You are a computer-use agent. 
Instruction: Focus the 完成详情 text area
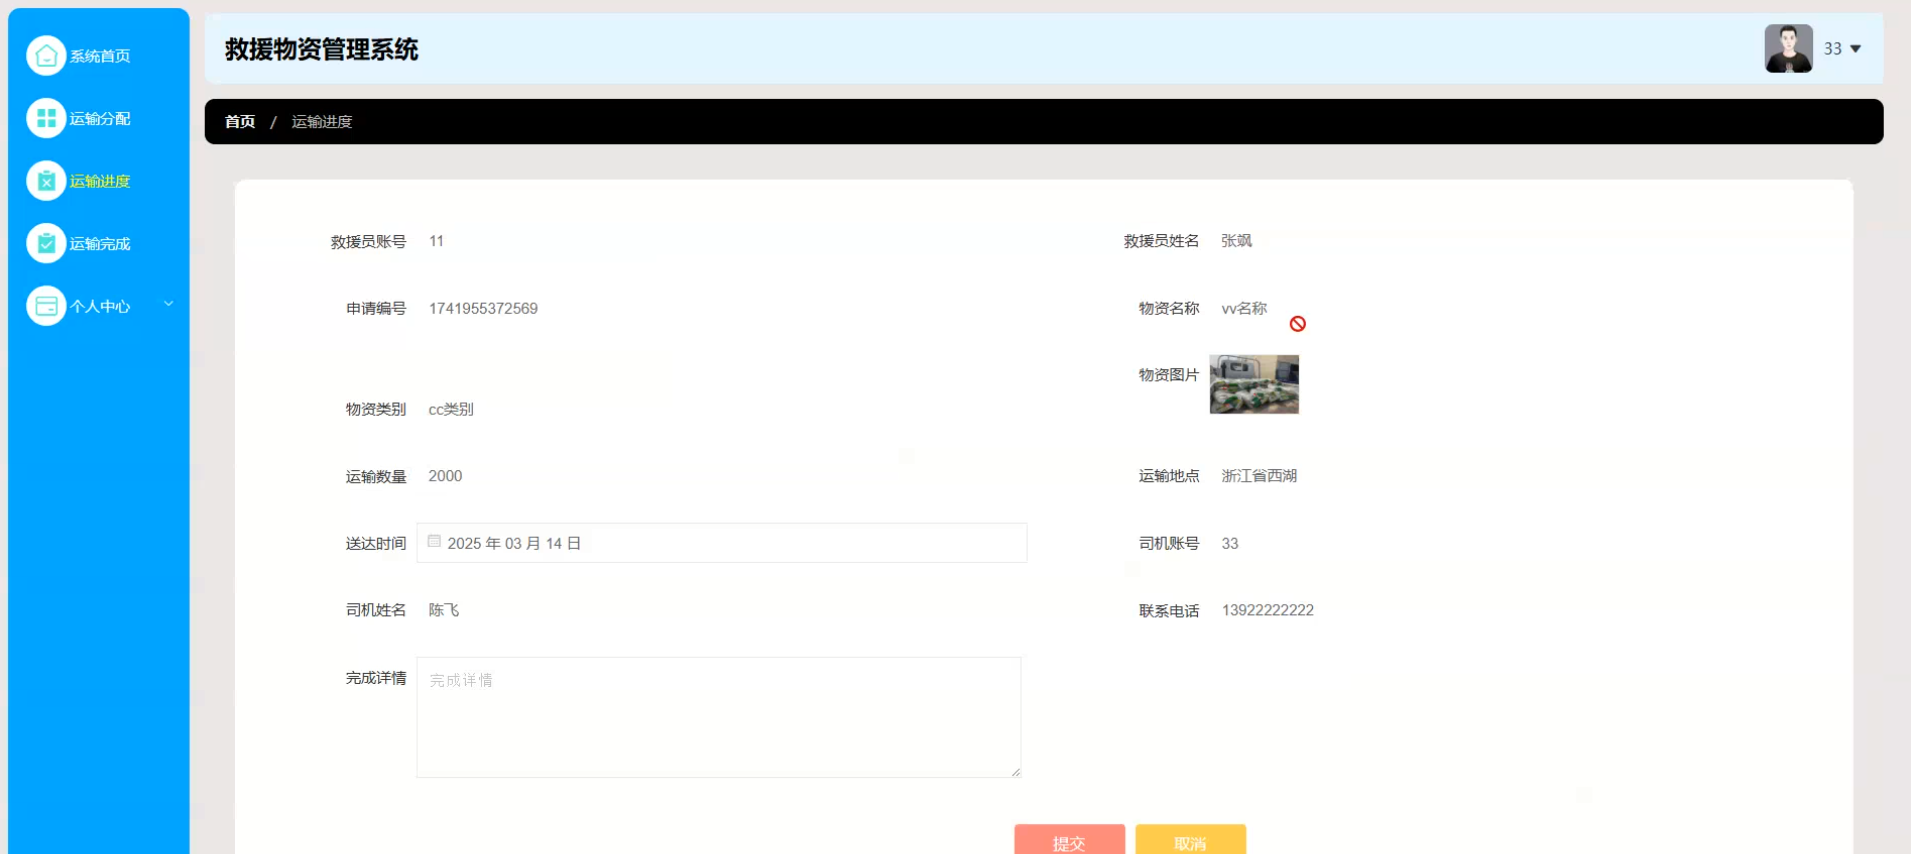[x=718, y=717]
